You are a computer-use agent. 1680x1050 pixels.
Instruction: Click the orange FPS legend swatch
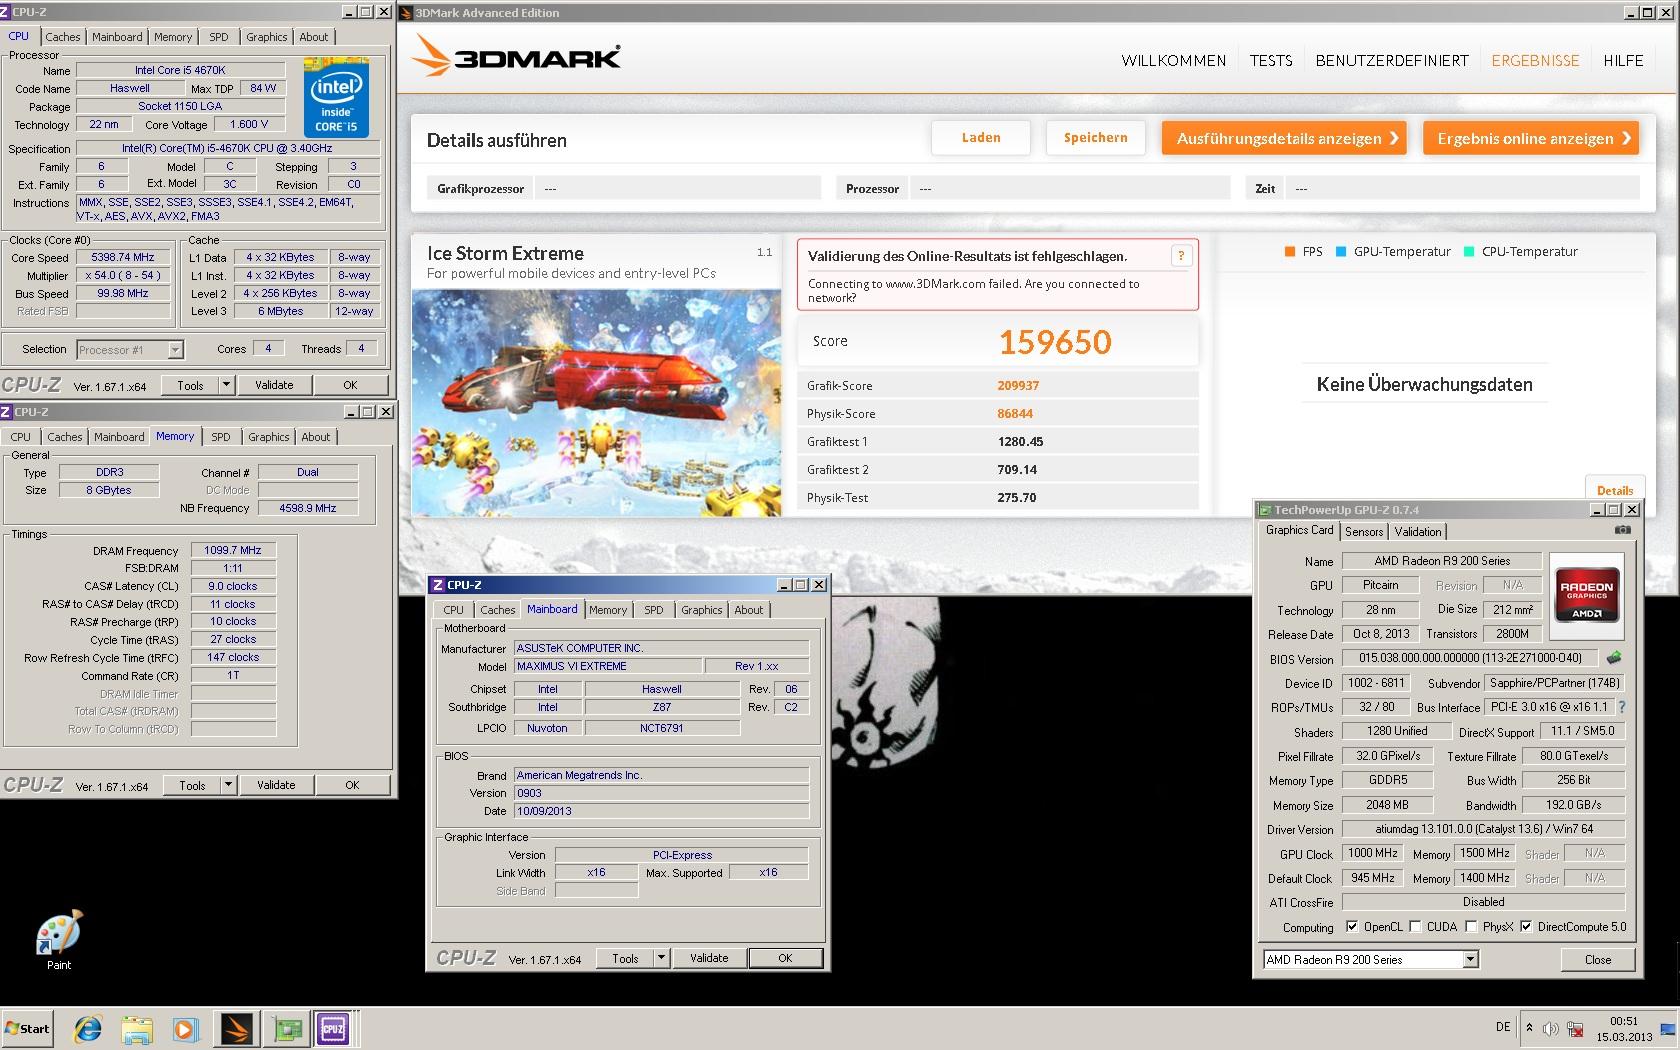(x=1290, y=252)
